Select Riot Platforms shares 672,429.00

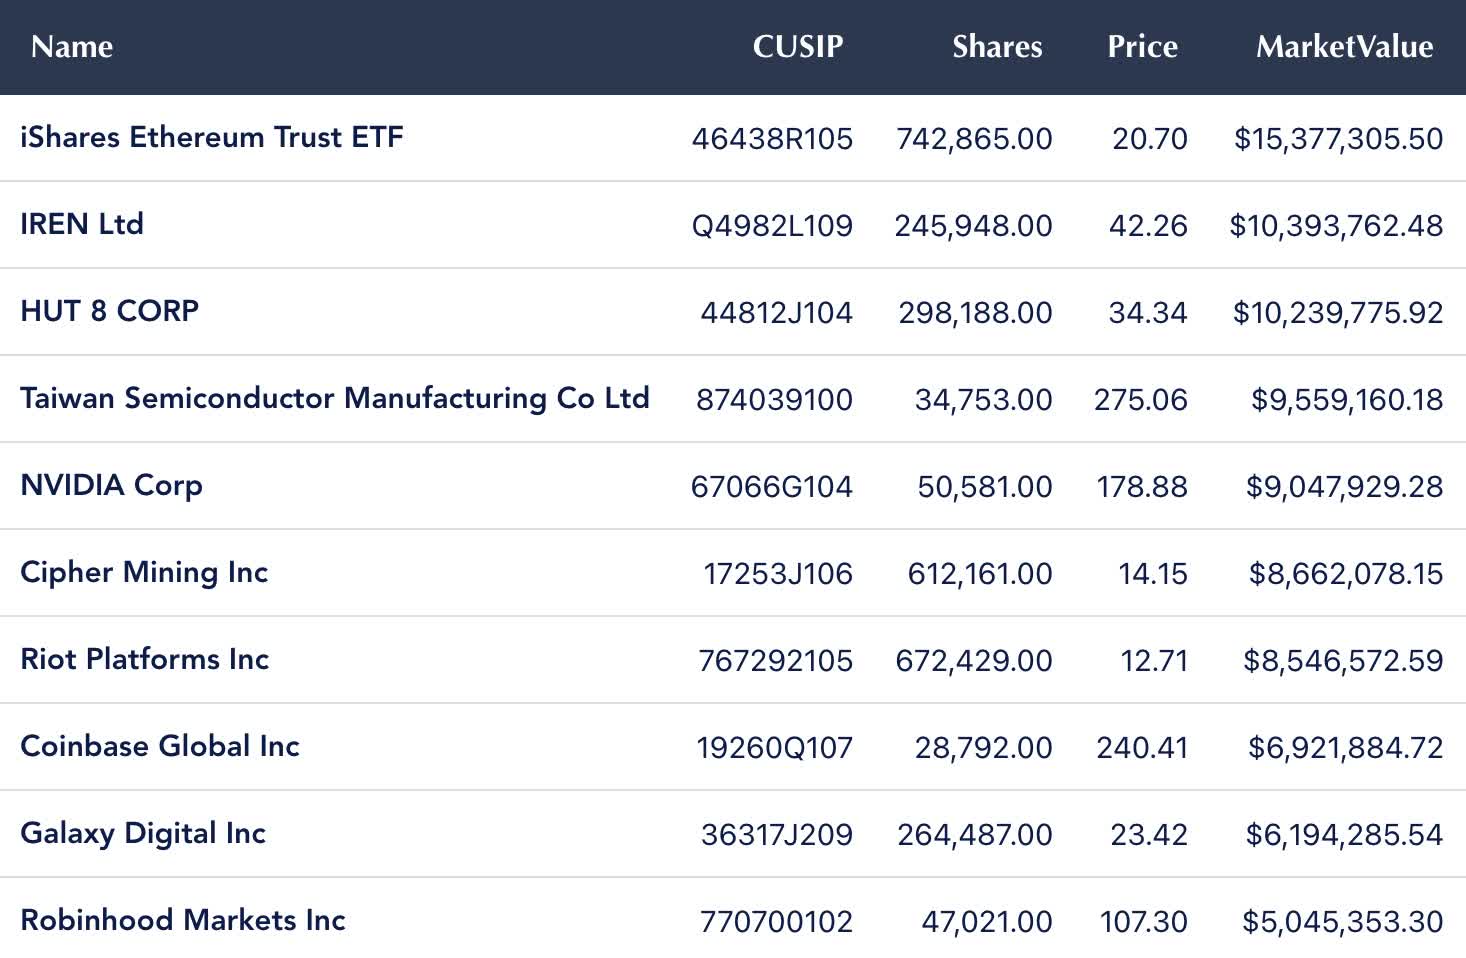pos(974,661)
